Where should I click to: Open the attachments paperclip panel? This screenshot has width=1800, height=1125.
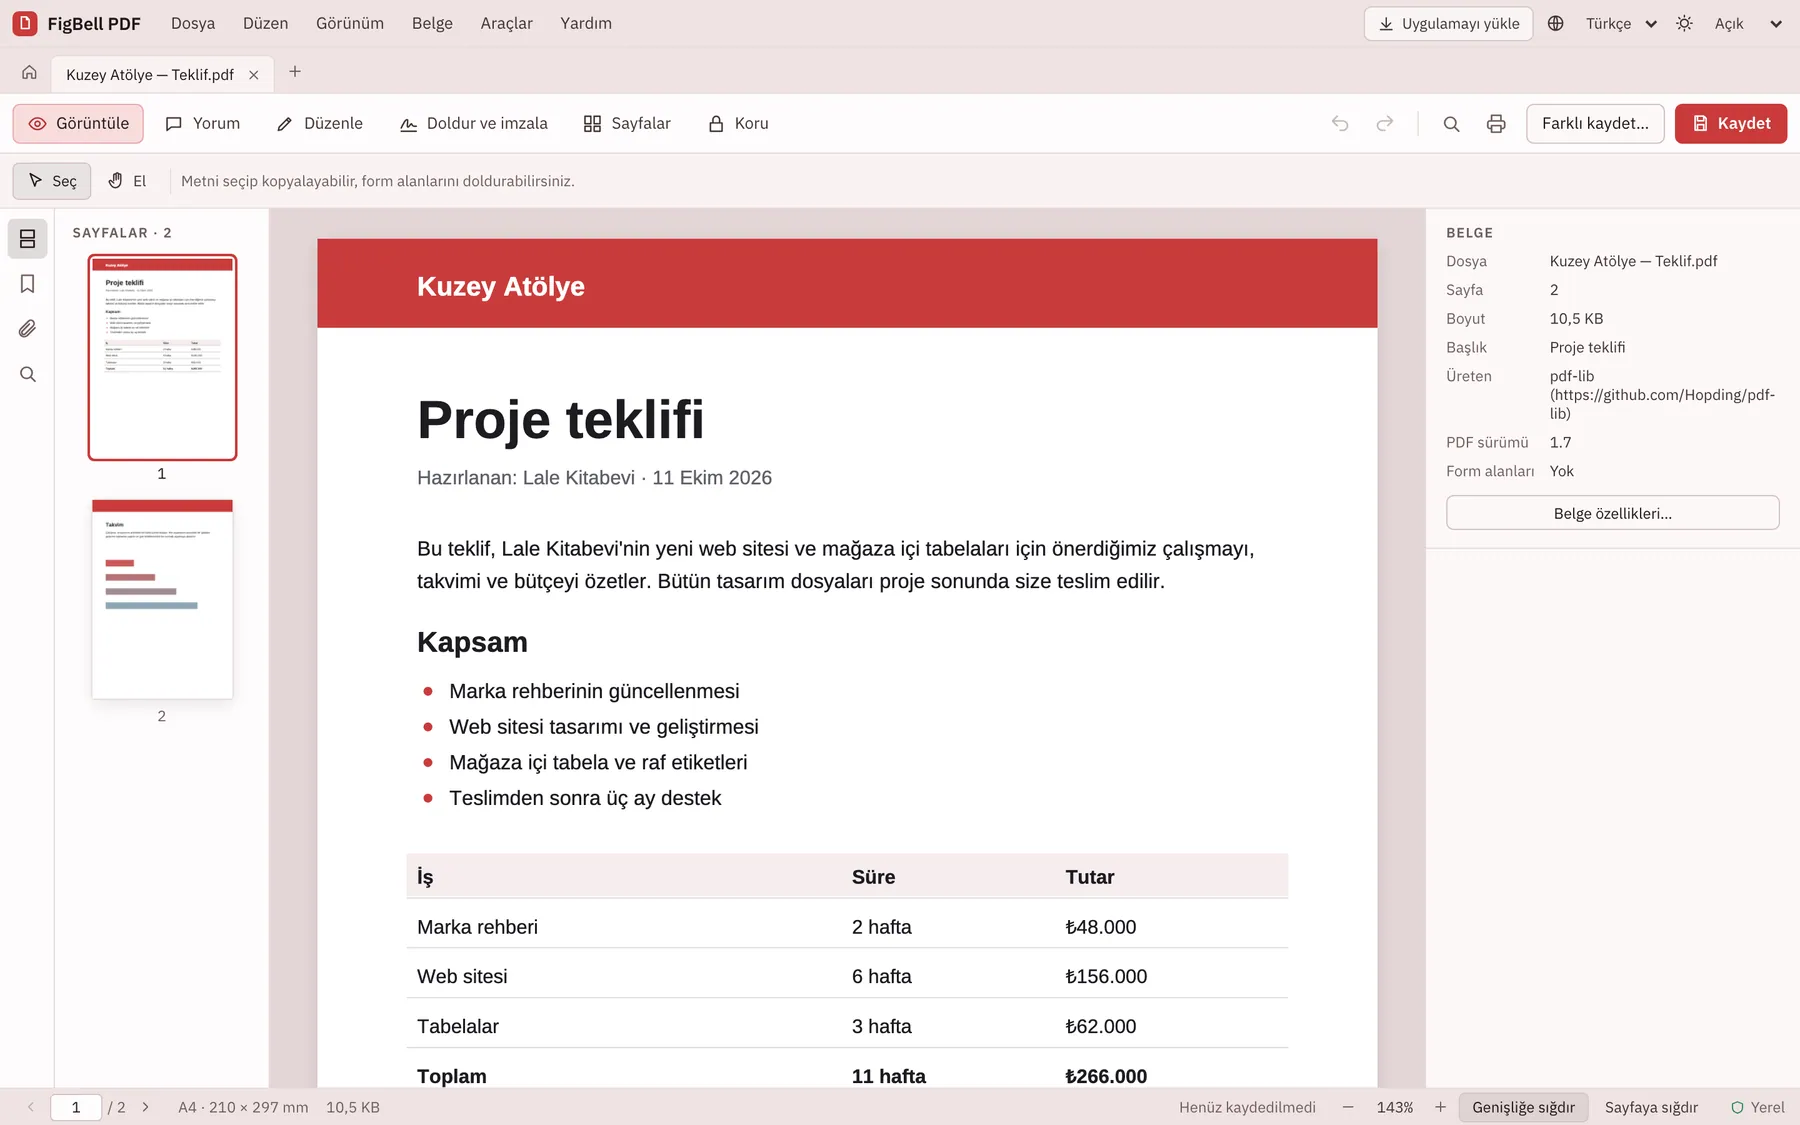point(27,329)
